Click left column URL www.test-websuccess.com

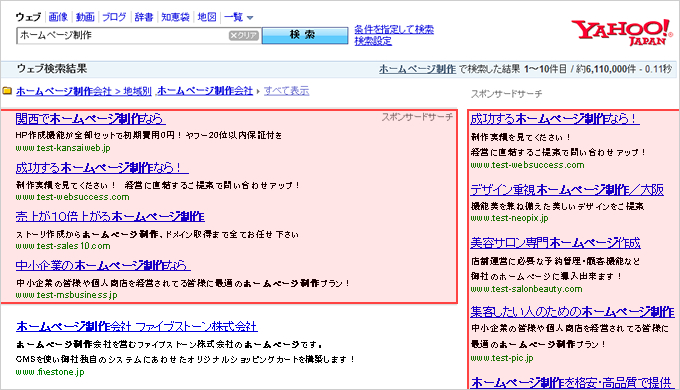(x=72, y=197)
